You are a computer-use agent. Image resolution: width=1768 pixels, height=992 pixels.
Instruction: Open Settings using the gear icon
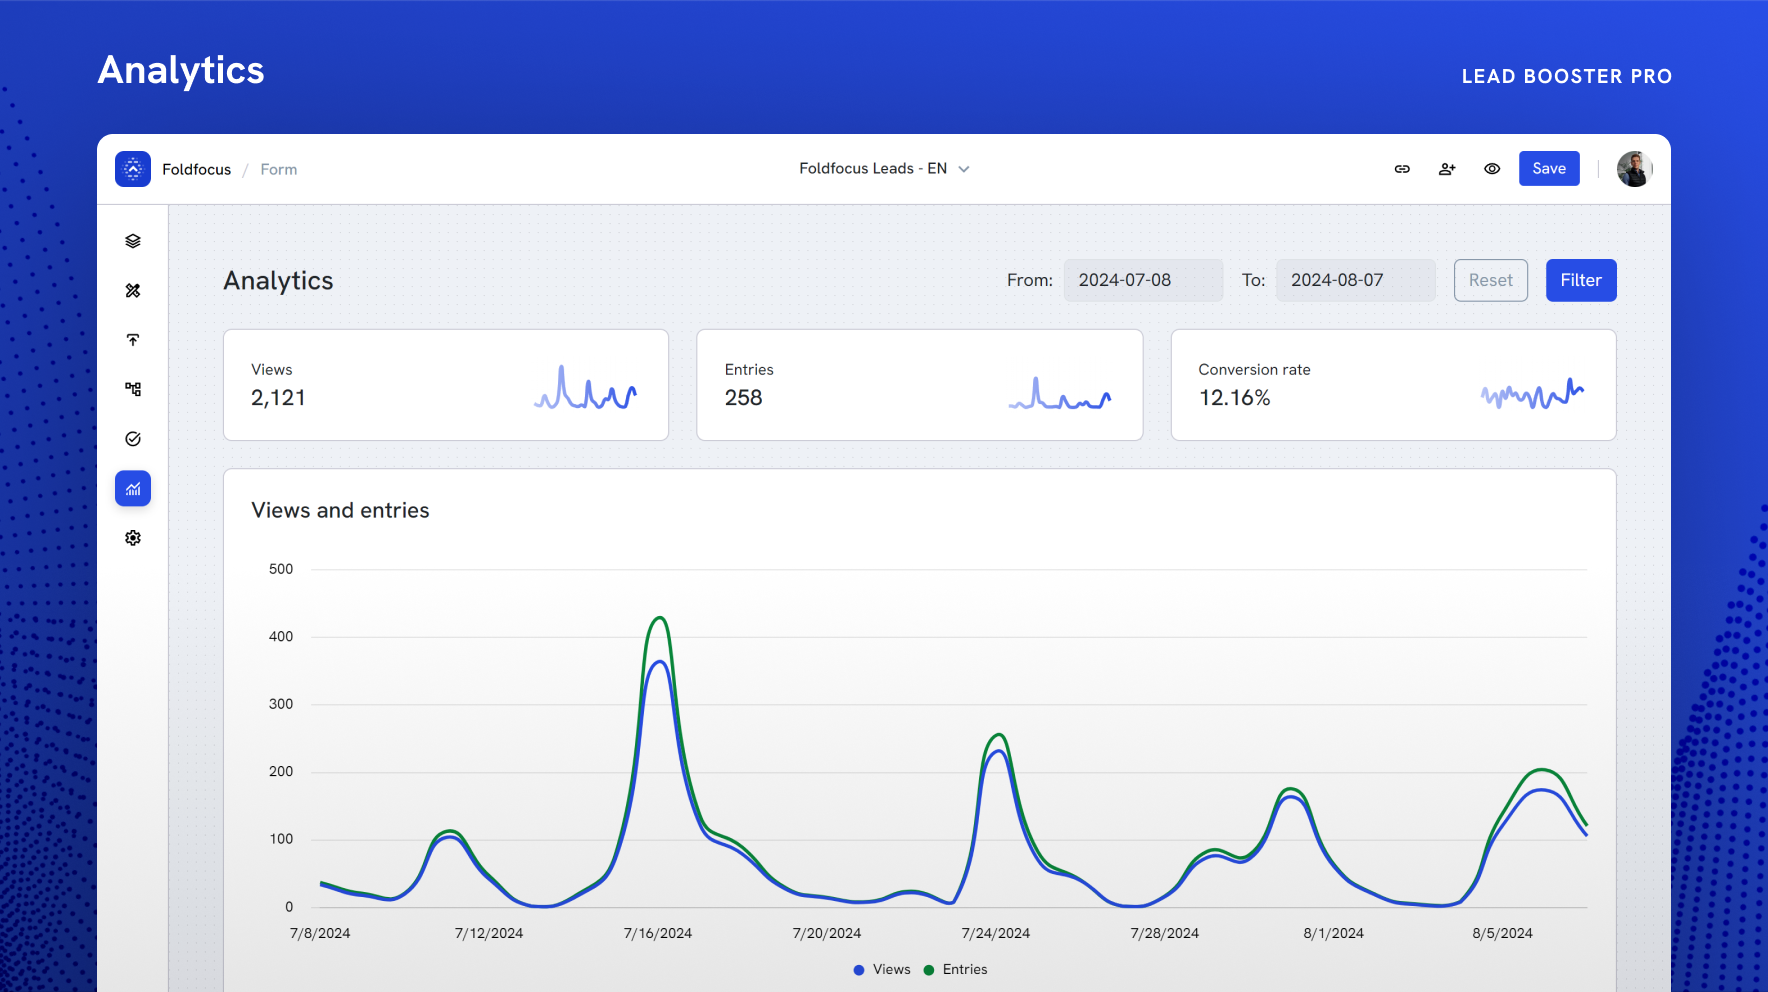[x=132, y=537]
